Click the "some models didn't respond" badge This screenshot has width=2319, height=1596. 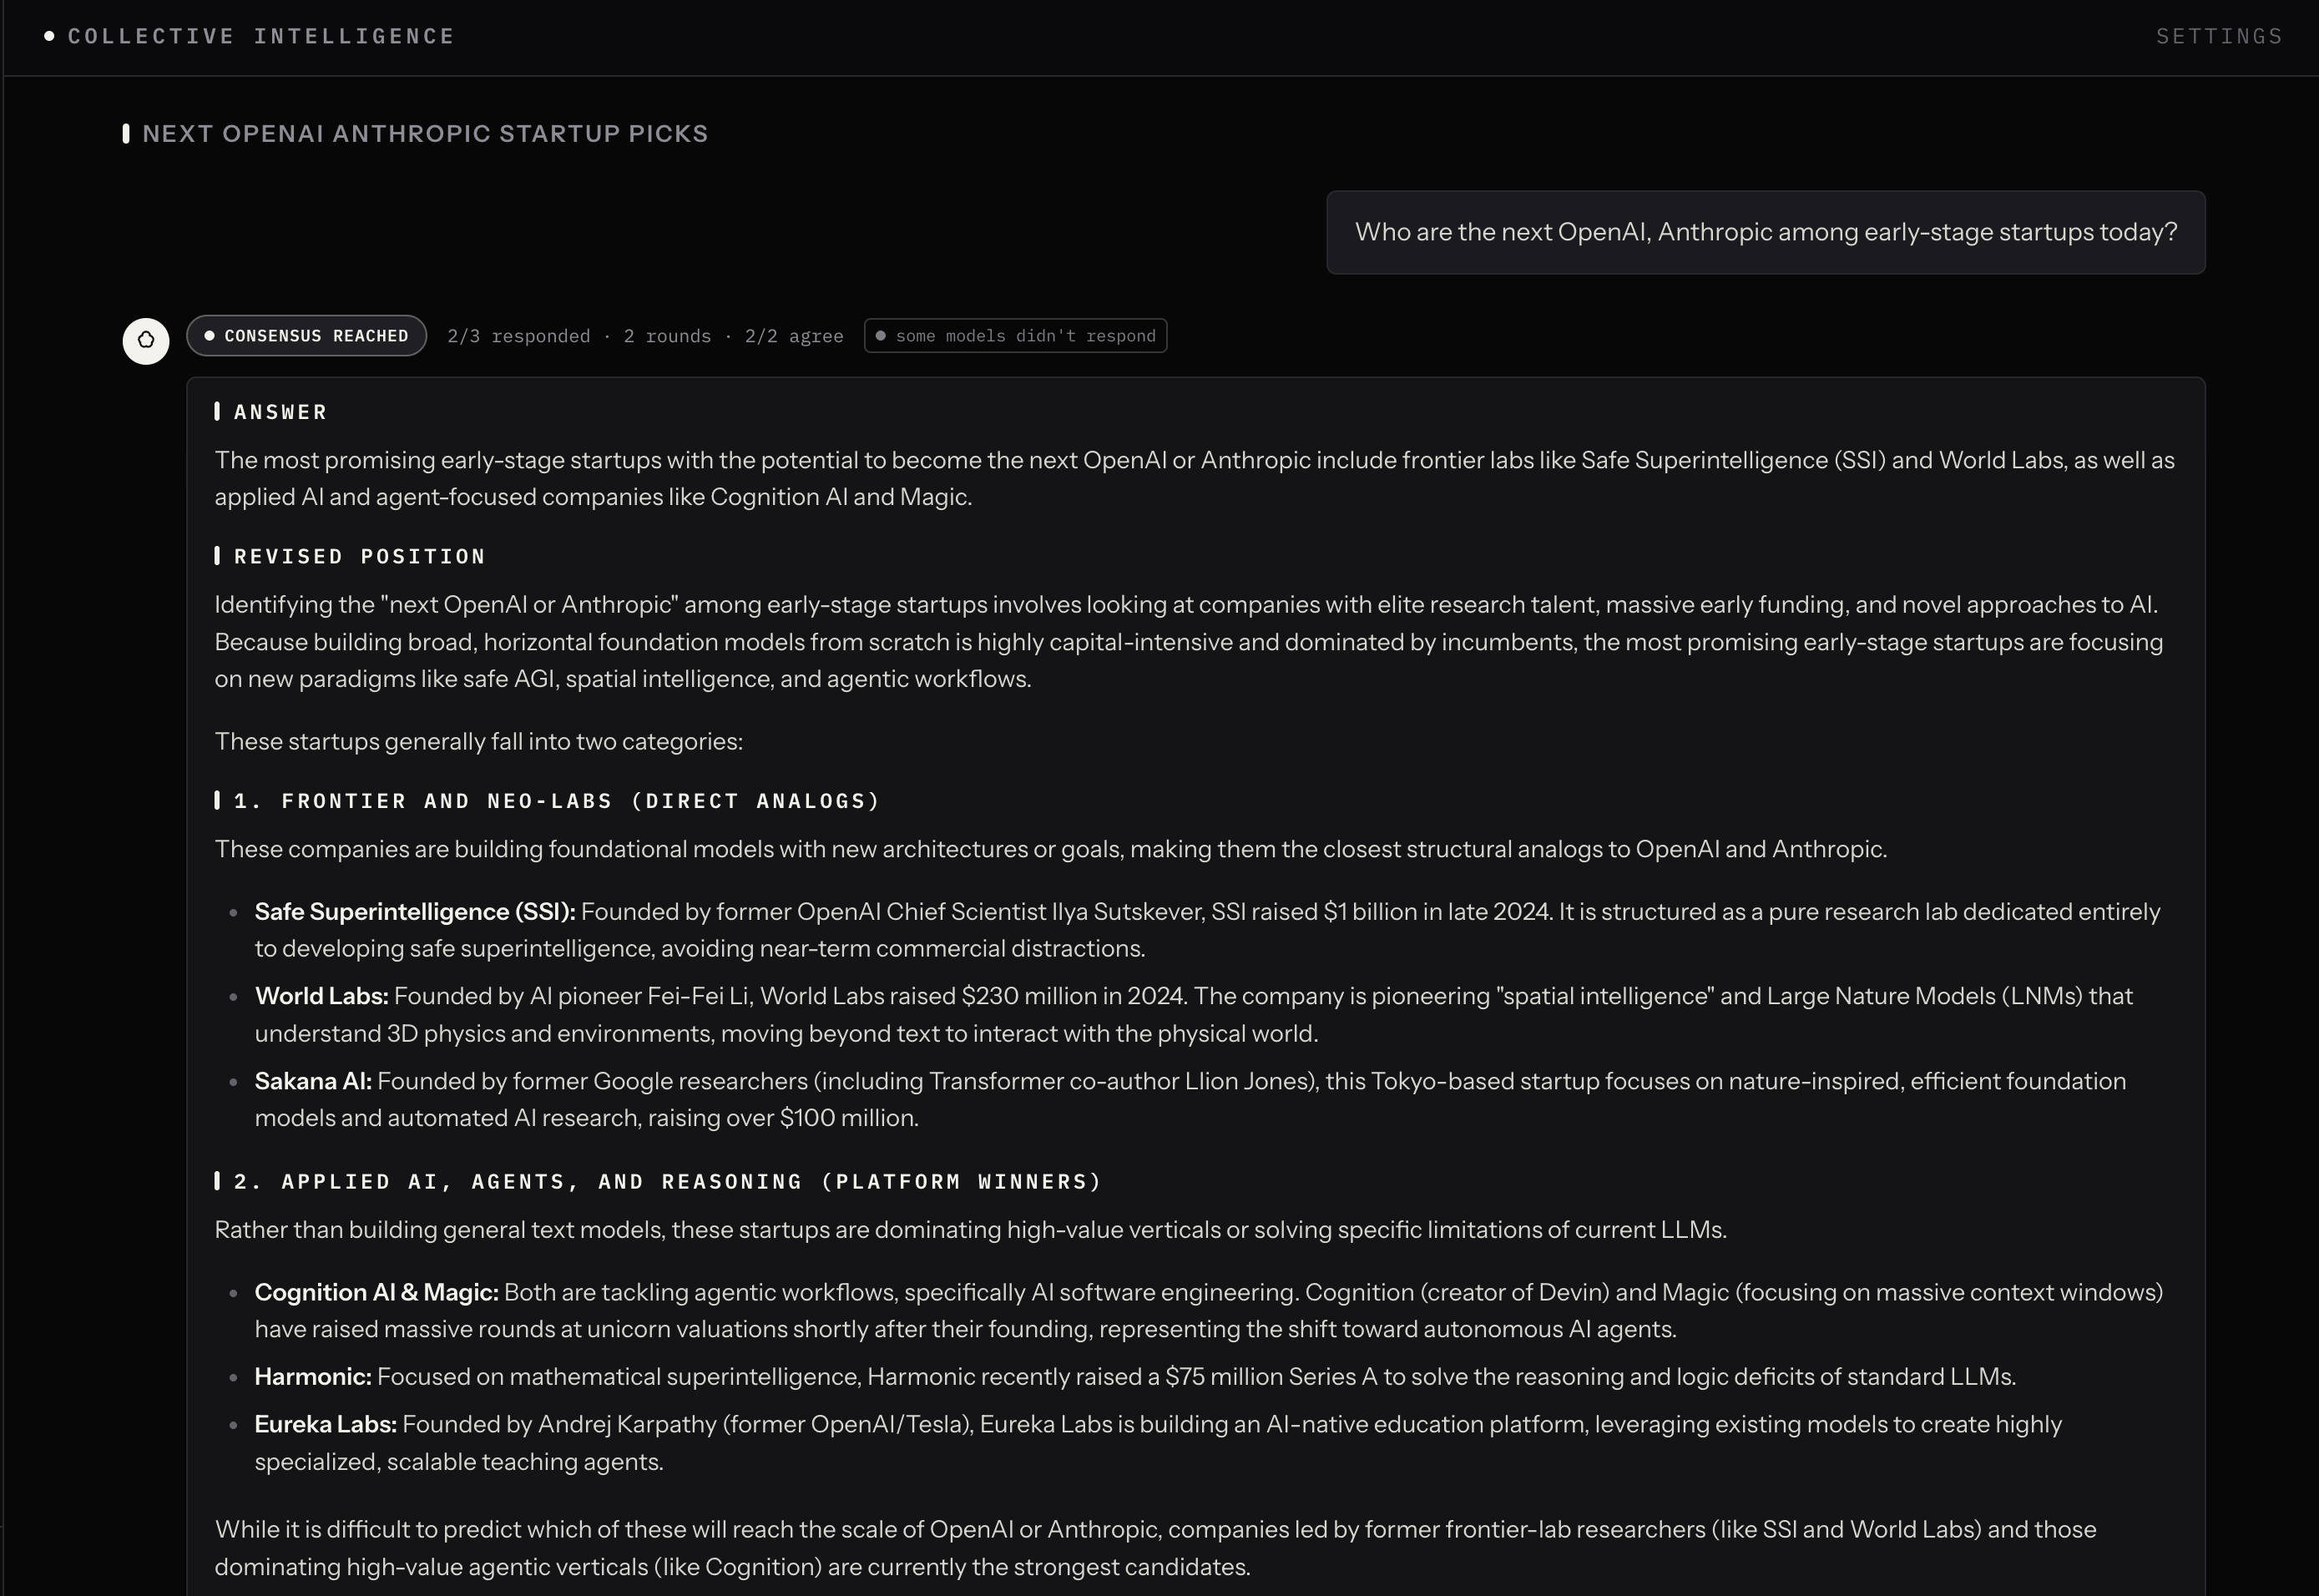click(1015, 336)
